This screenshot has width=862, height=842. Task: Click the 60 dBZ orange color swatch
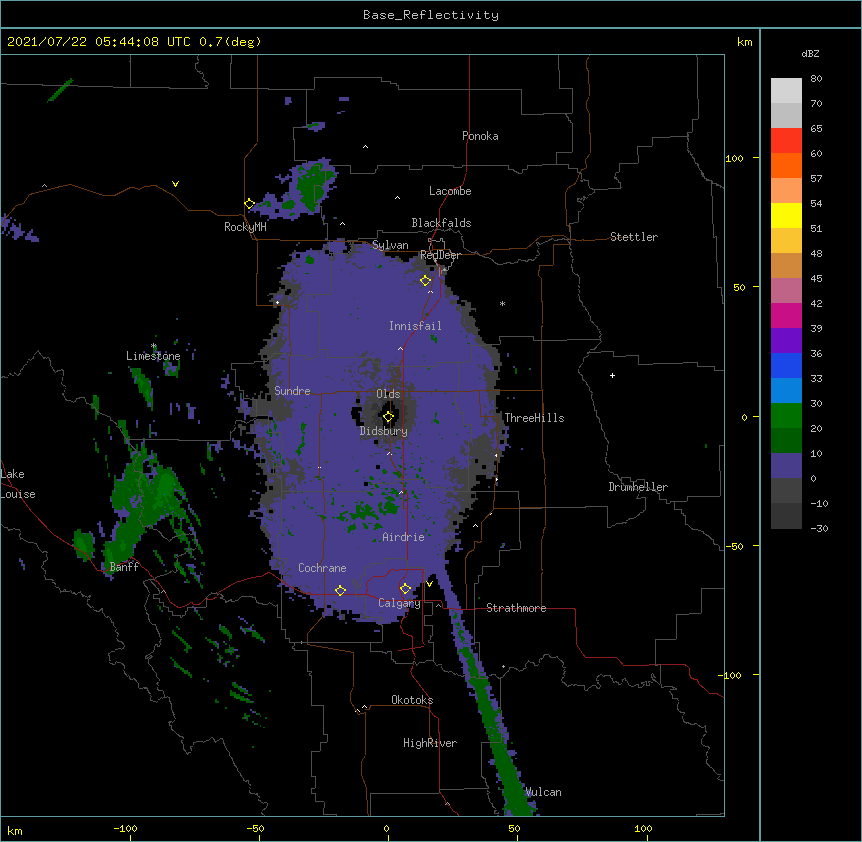[786, 165]
